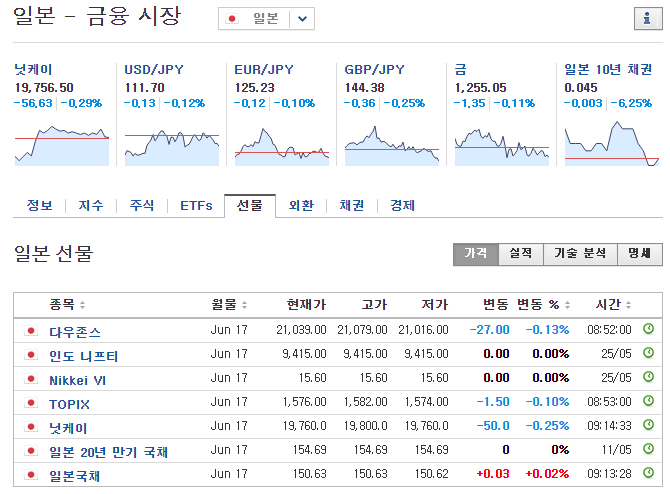The width and height of the screenshot is (670, 494).
Task: Open the 다우존스 futures link
Action: 75,330
